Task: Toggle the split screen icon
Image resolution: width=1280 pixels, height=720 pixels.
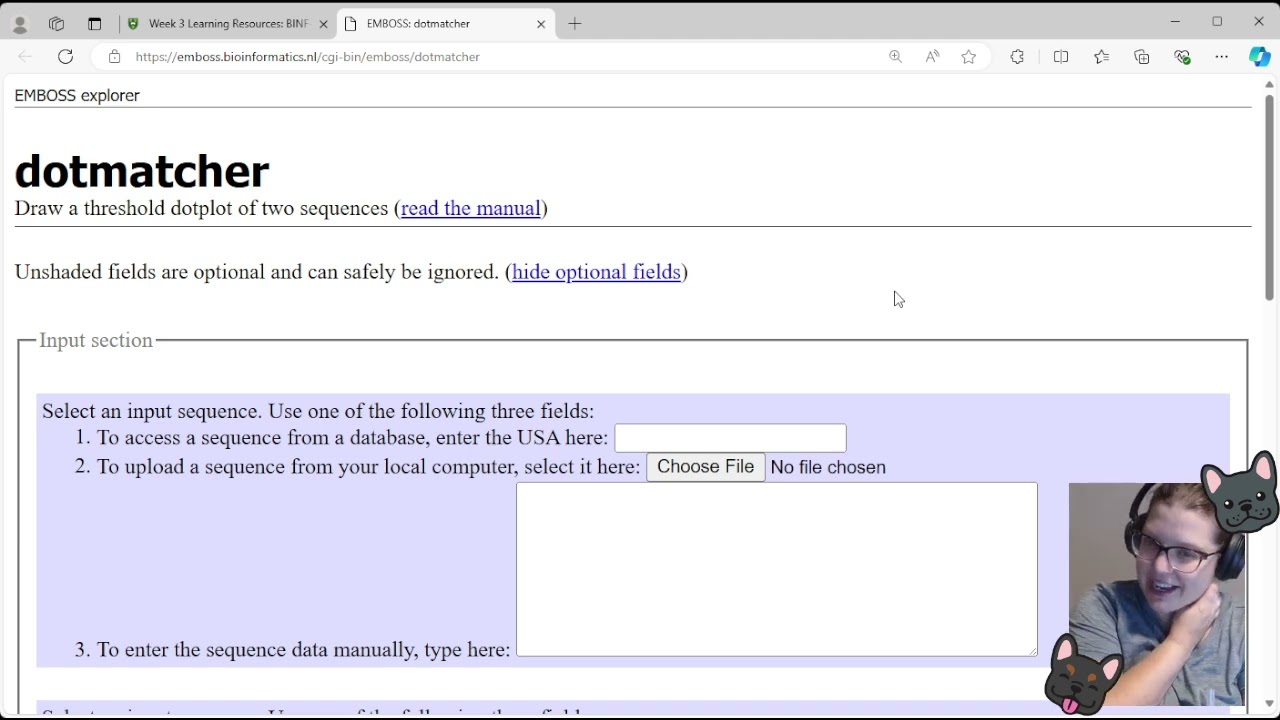Action: click(x=1061, y=57)
